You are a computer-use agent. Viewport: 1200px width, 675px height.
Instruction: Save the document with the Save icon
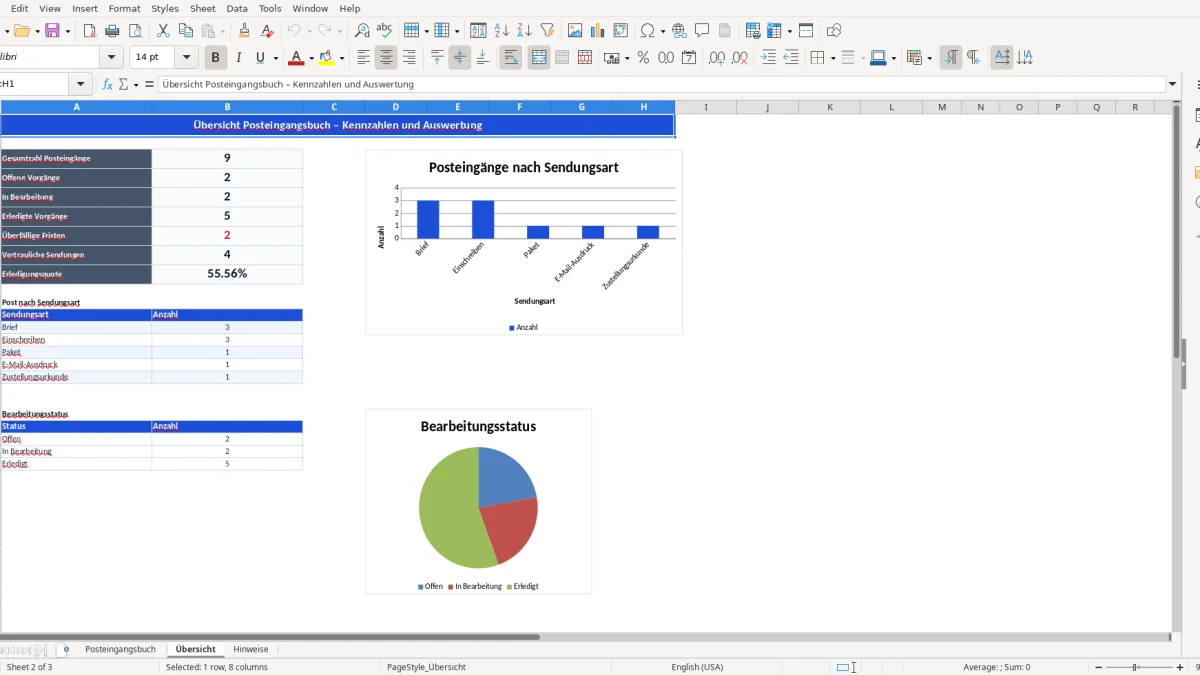(x=52, y=31)
